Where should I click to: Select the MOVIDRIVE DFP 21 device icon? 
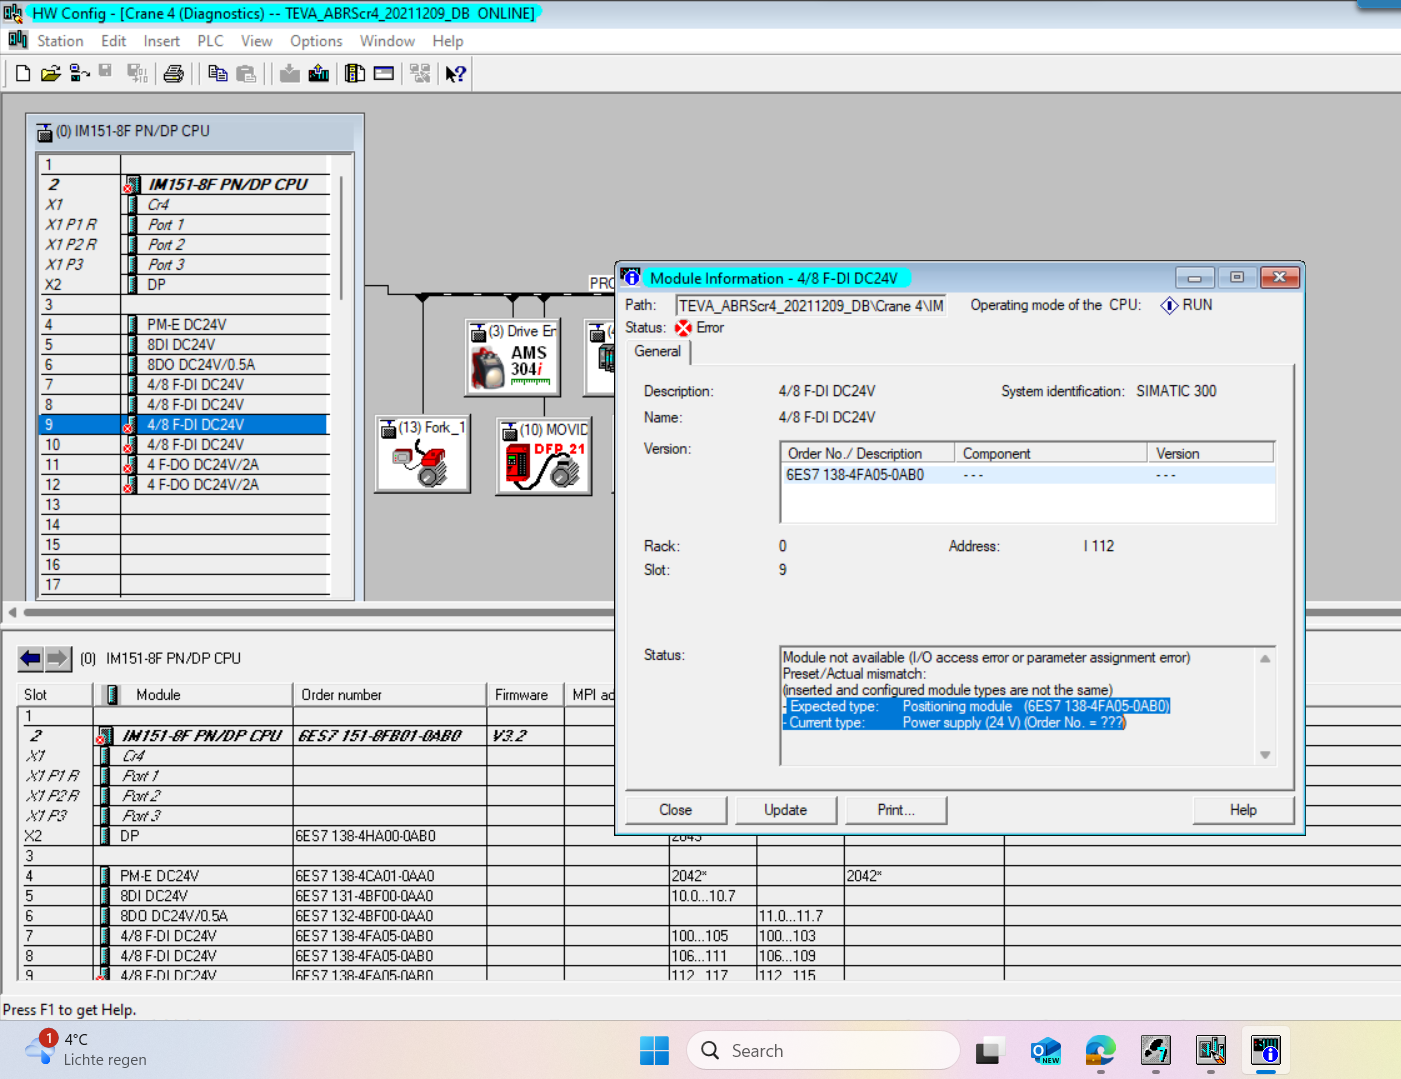[545, 463]
